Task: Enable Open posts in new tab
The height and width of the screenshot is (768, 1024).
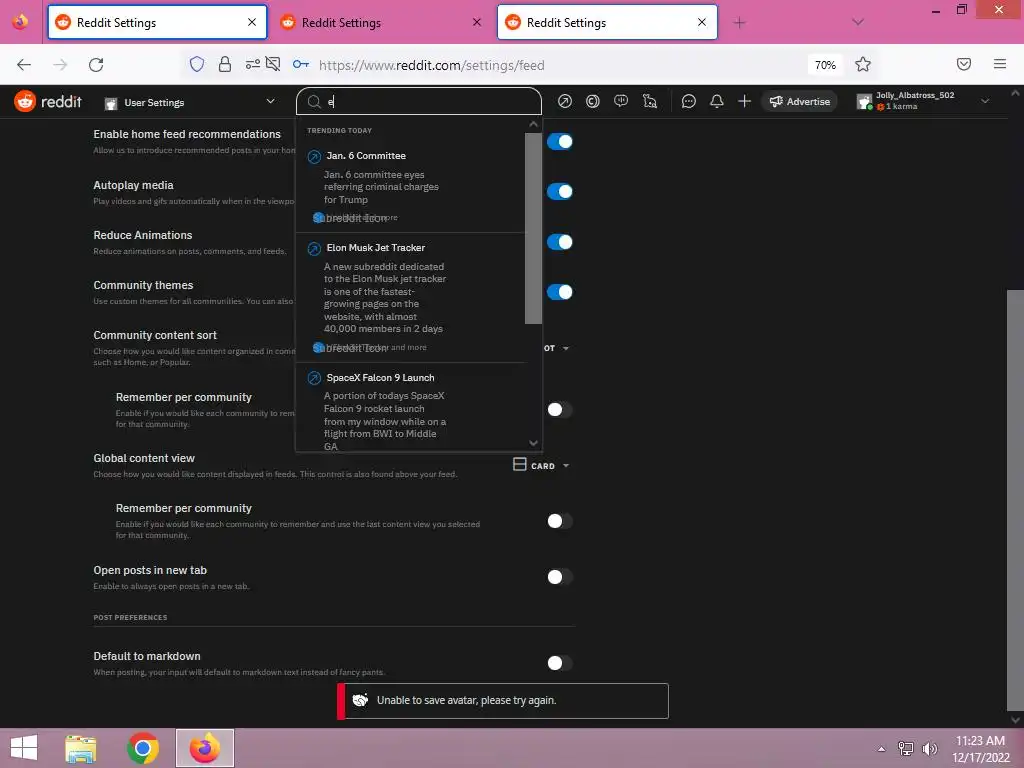Action: point(560,577)
